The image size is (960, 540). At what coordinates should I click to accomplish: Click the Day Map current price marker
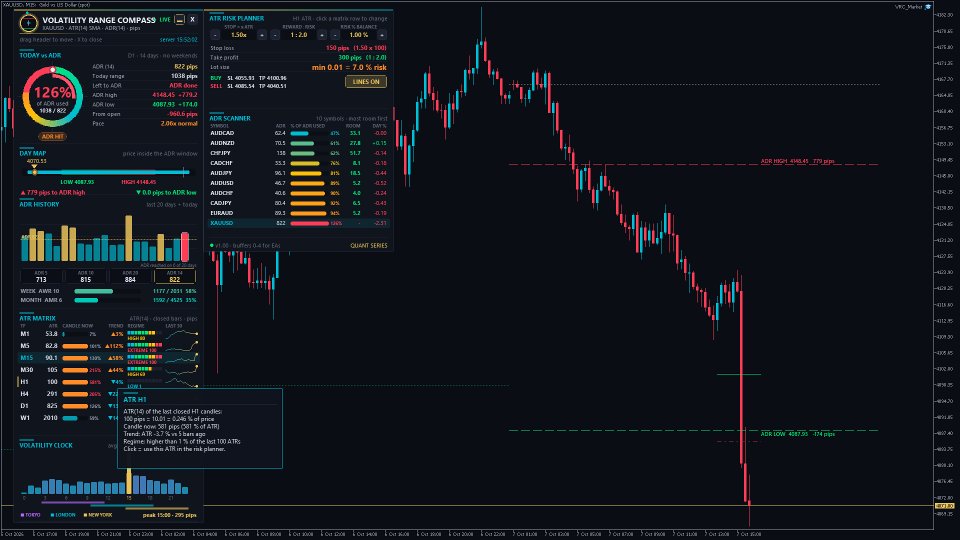(34, 171)
